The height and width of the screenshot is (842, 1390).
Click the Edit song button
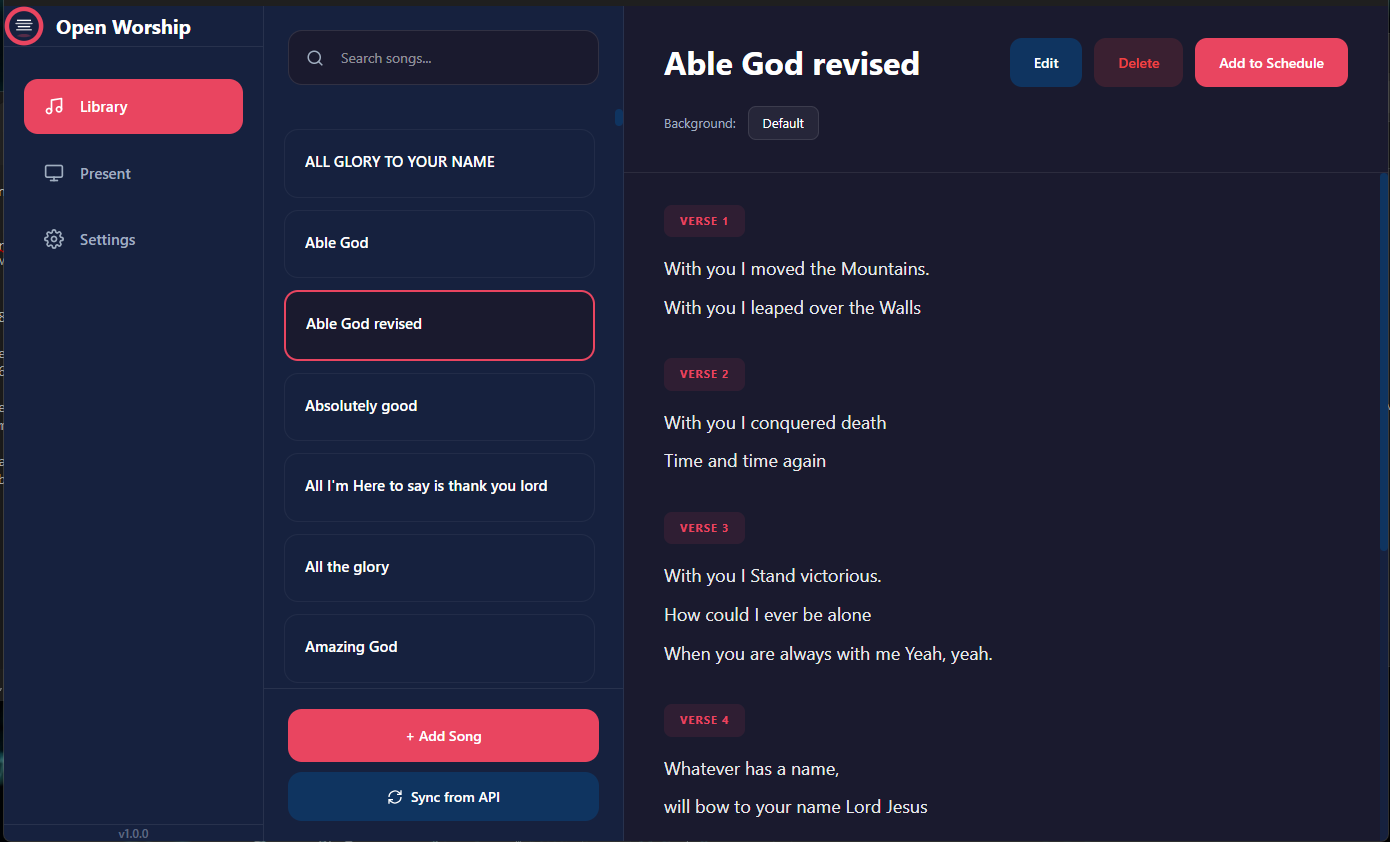tap(1045, 63)
